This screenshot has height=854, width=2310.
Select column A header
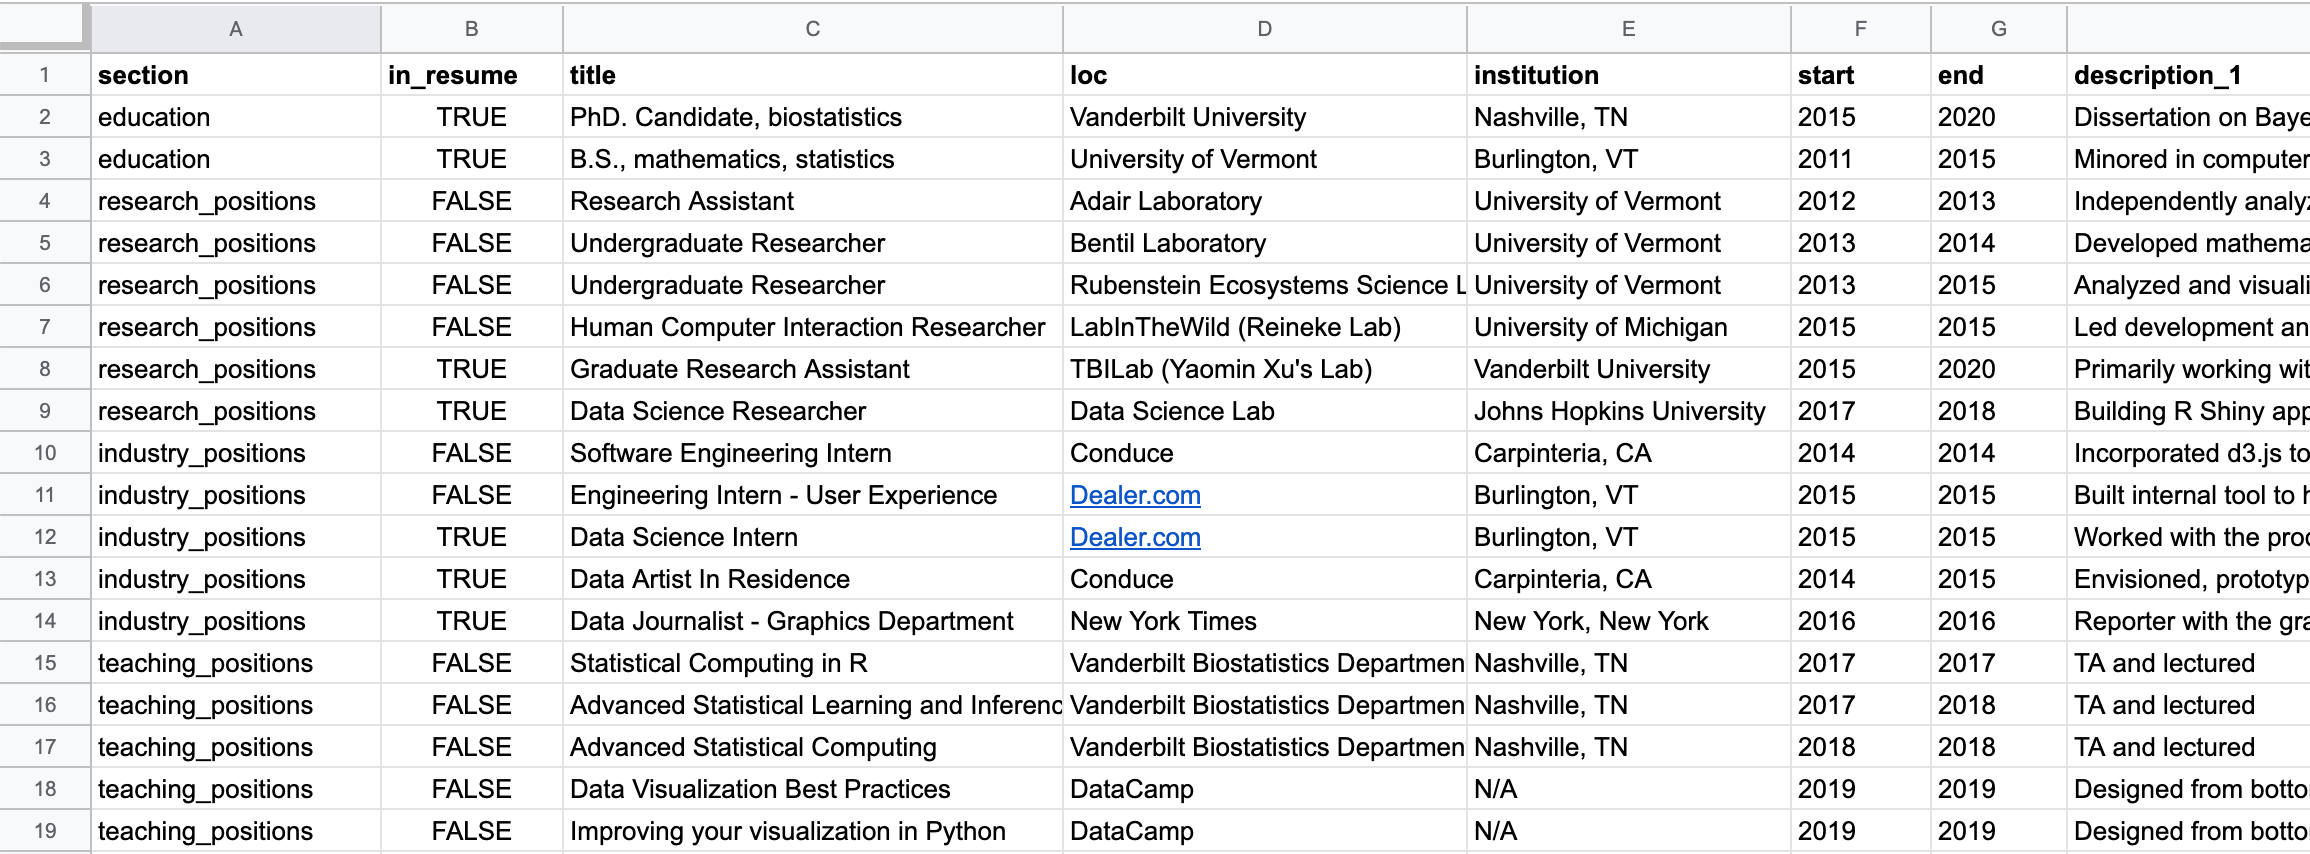click(236, 29)
